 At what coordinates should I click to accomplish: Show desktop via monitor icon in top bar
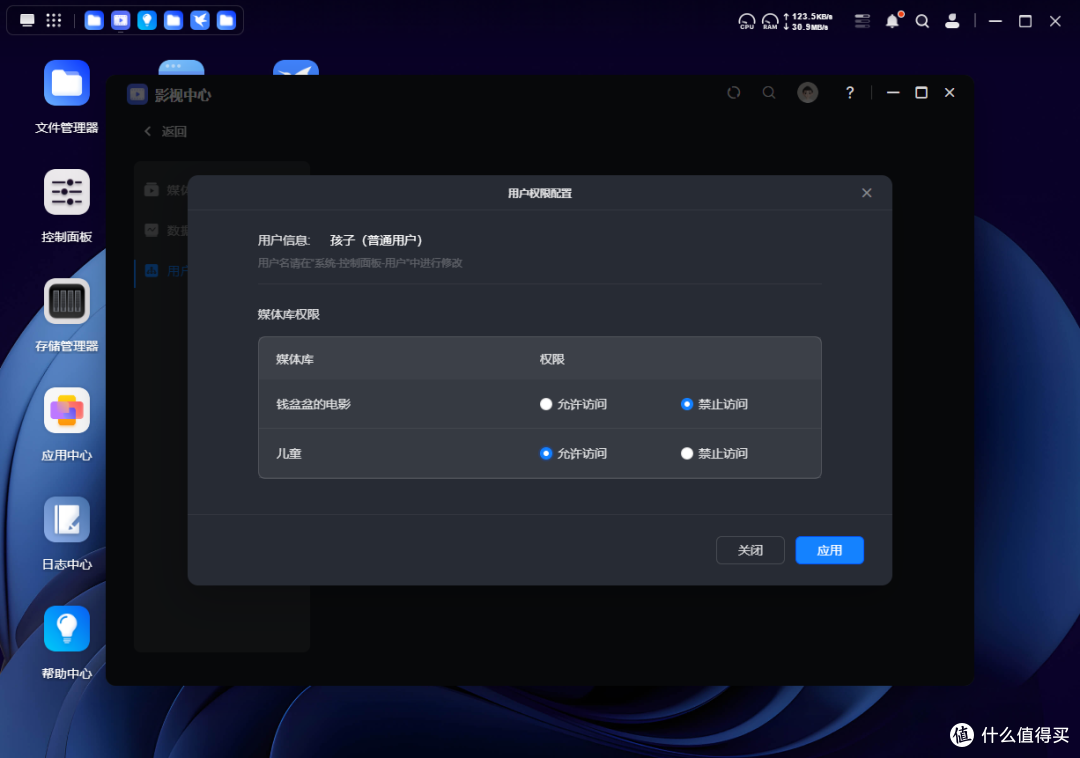28,20
